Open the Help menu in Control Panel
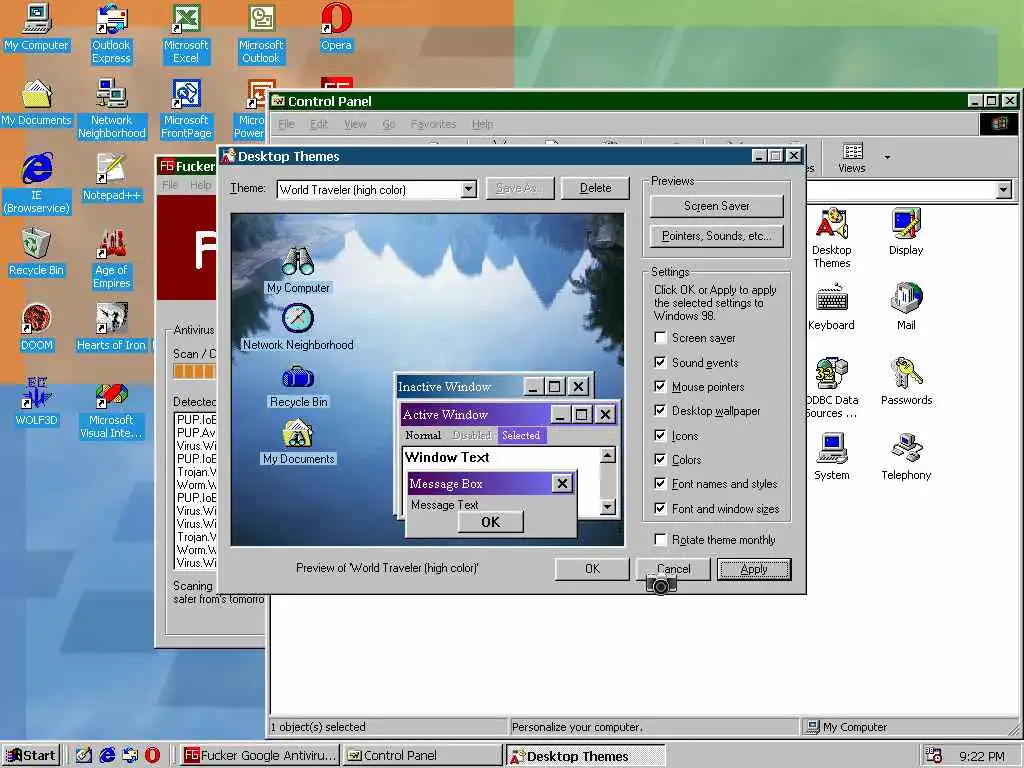The image size is (1024, 768). pyautogui.click(x=483, y=124)
